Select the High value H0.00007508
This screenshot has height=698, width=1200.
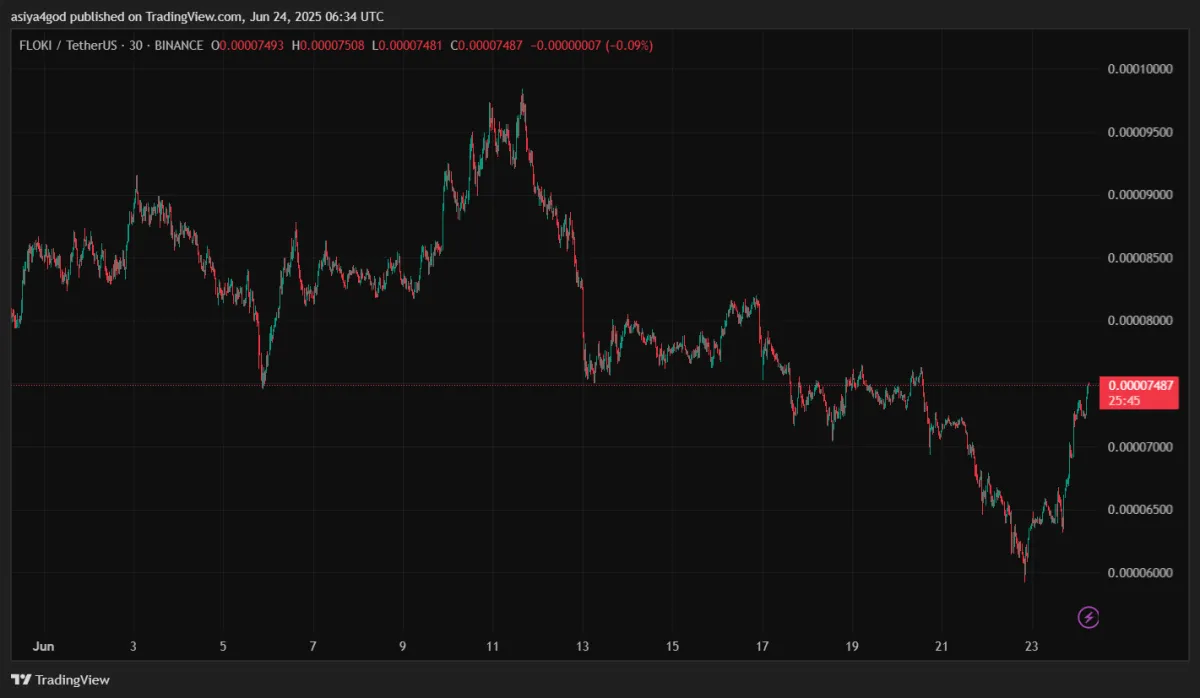click(331, 45)
